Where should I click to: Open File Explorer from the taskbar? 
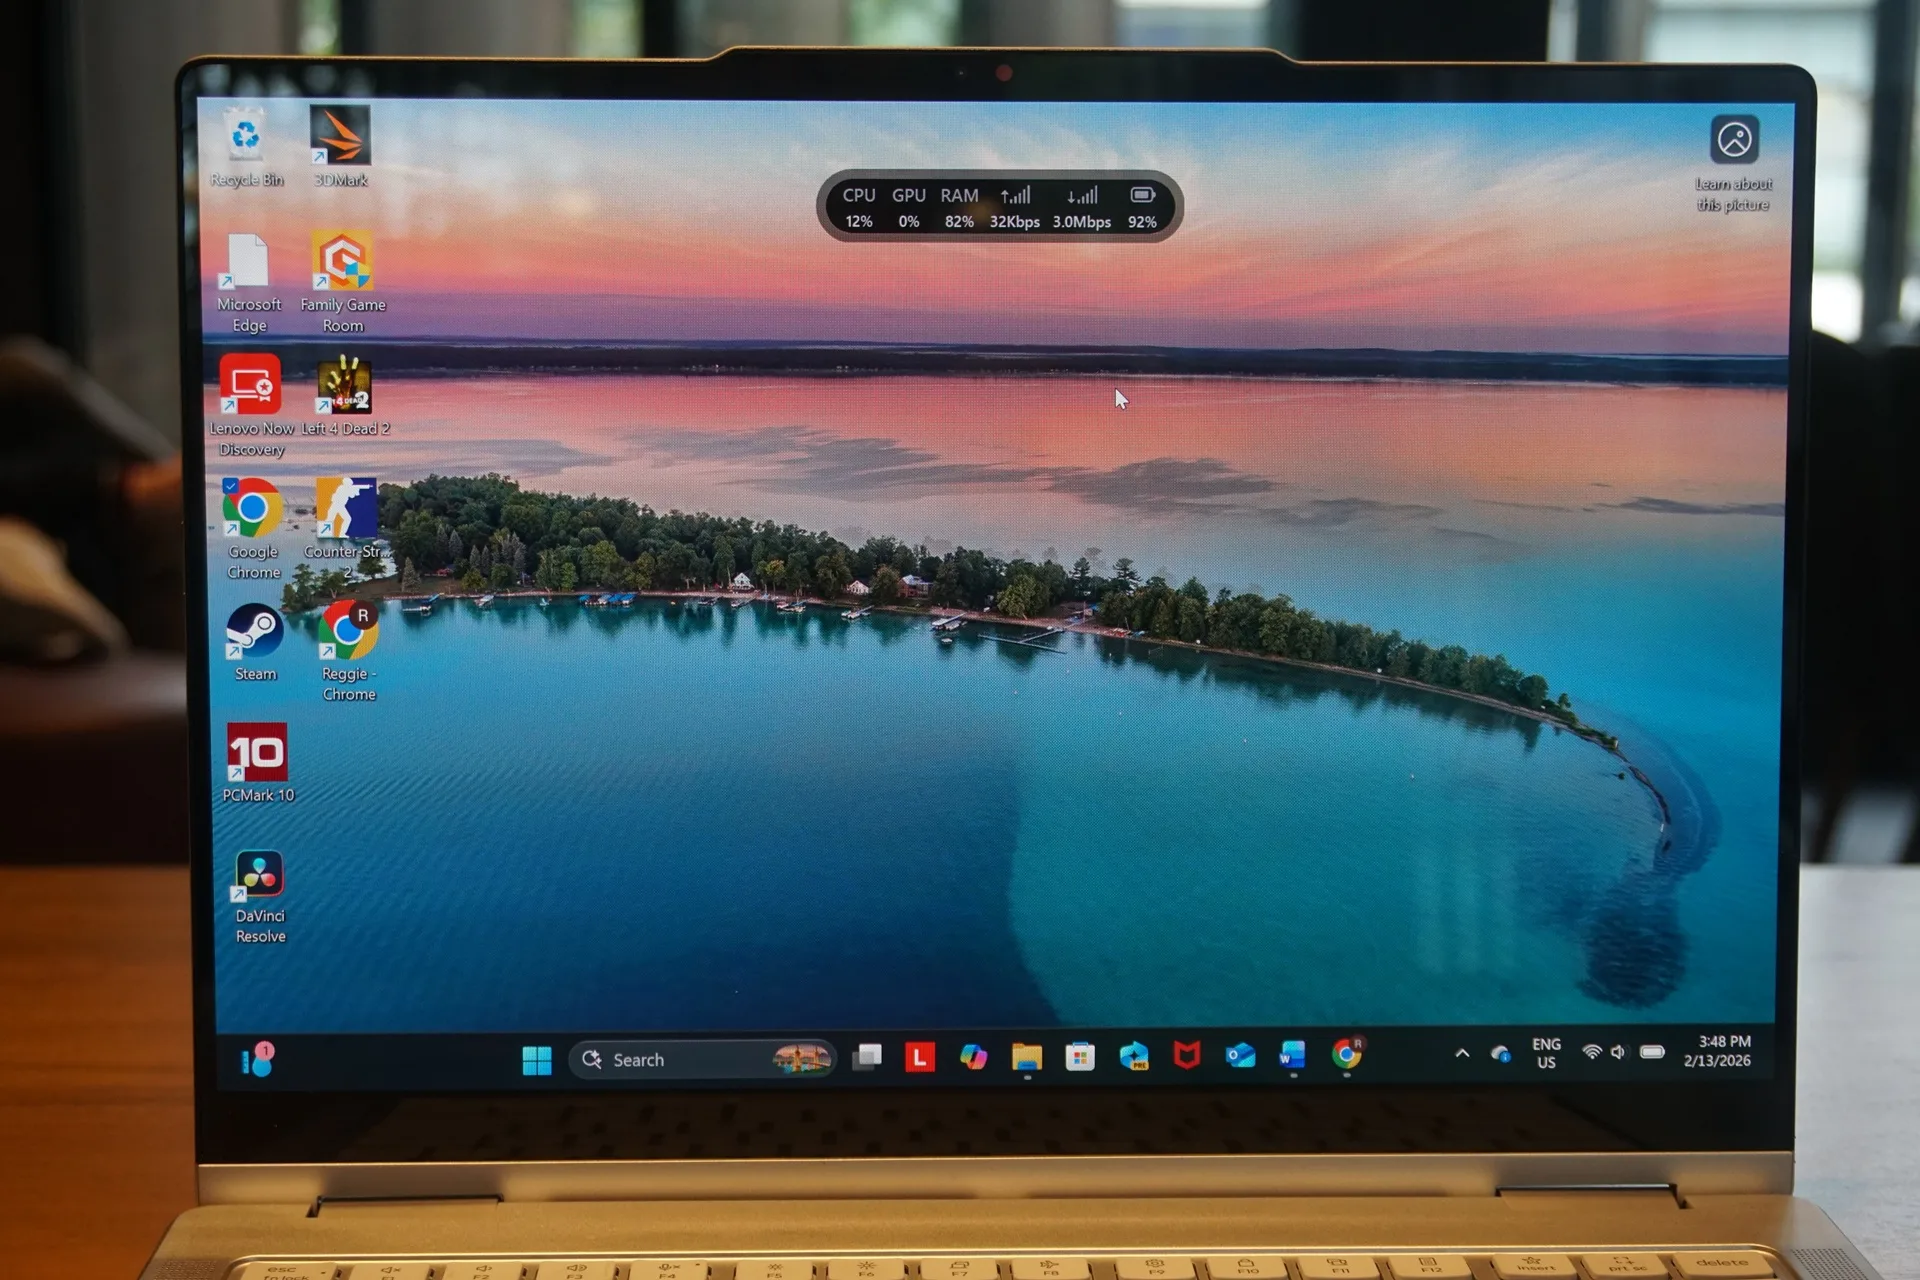click(x=1027, y=1057)
